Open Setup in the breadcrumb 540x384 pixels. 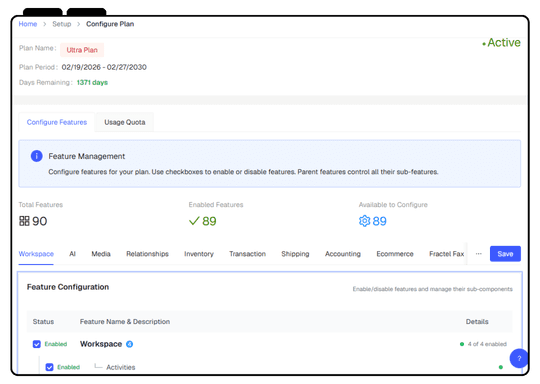point(62,24)
